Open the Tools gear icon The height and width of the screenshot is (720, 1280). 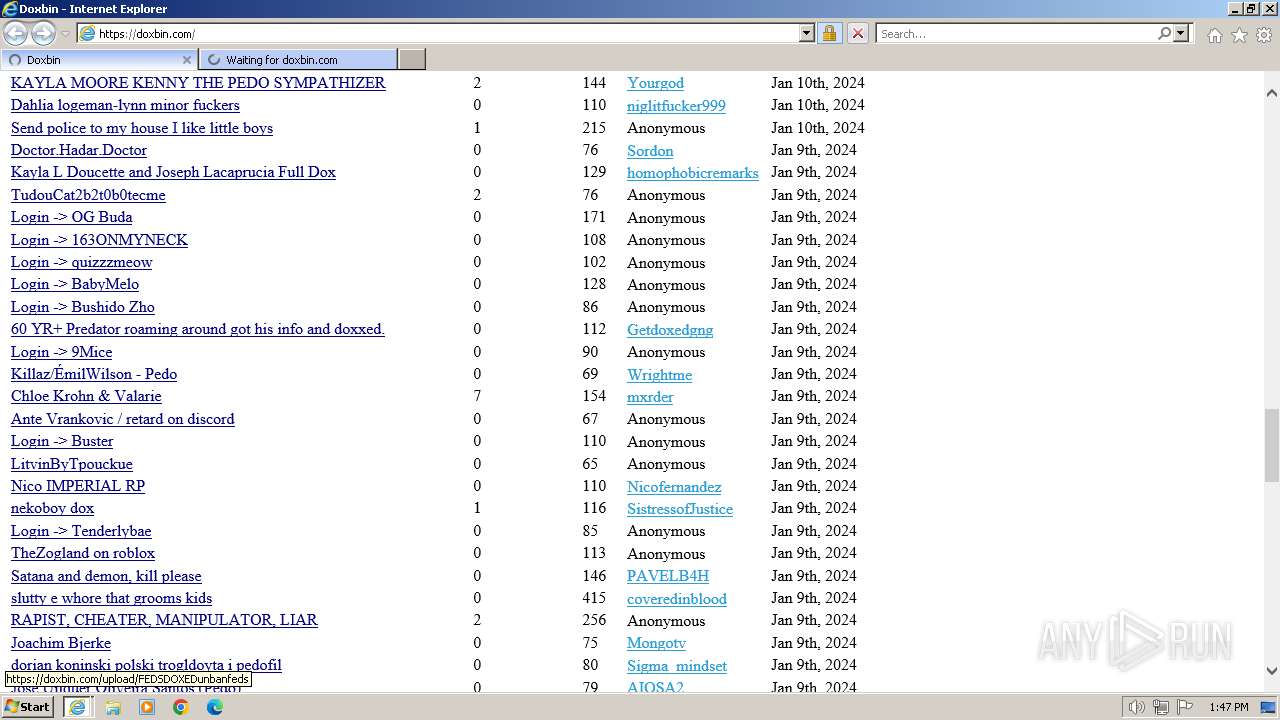click(x=1264, y=35)
